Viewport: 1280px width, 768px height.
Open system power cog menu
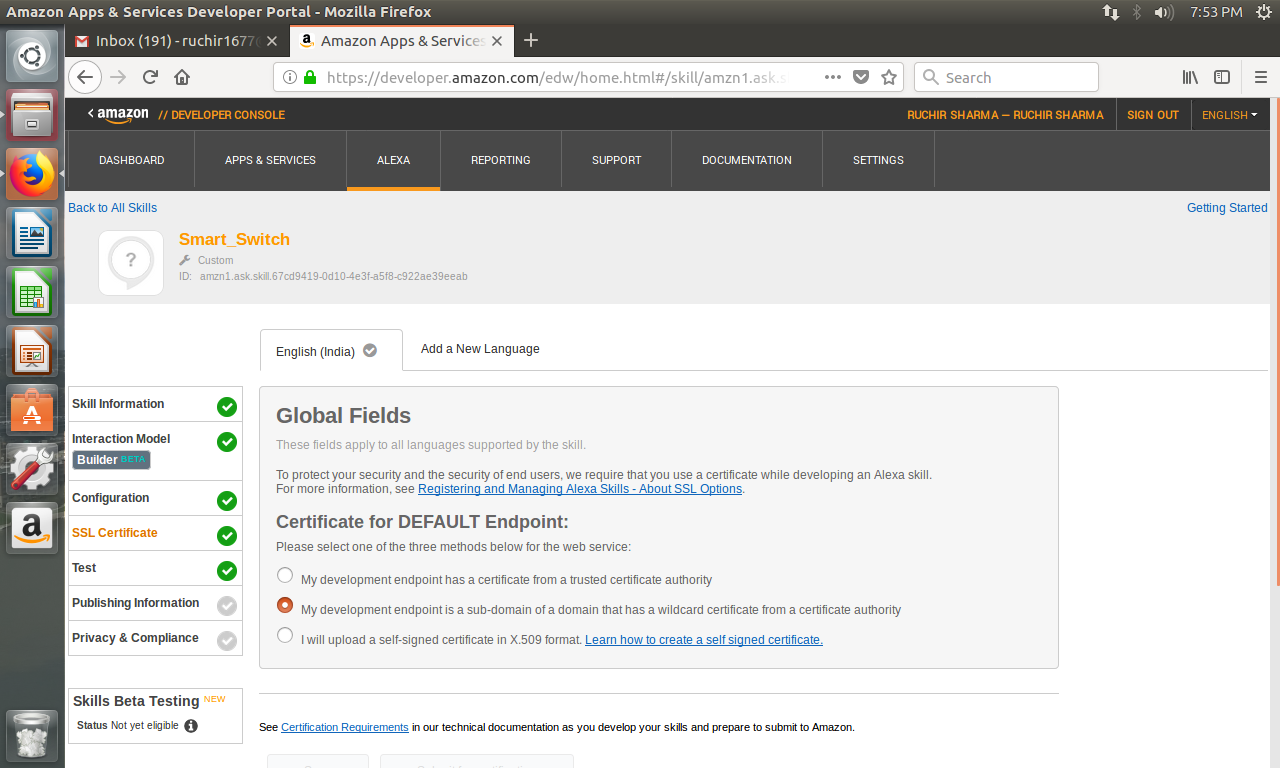1265,12
